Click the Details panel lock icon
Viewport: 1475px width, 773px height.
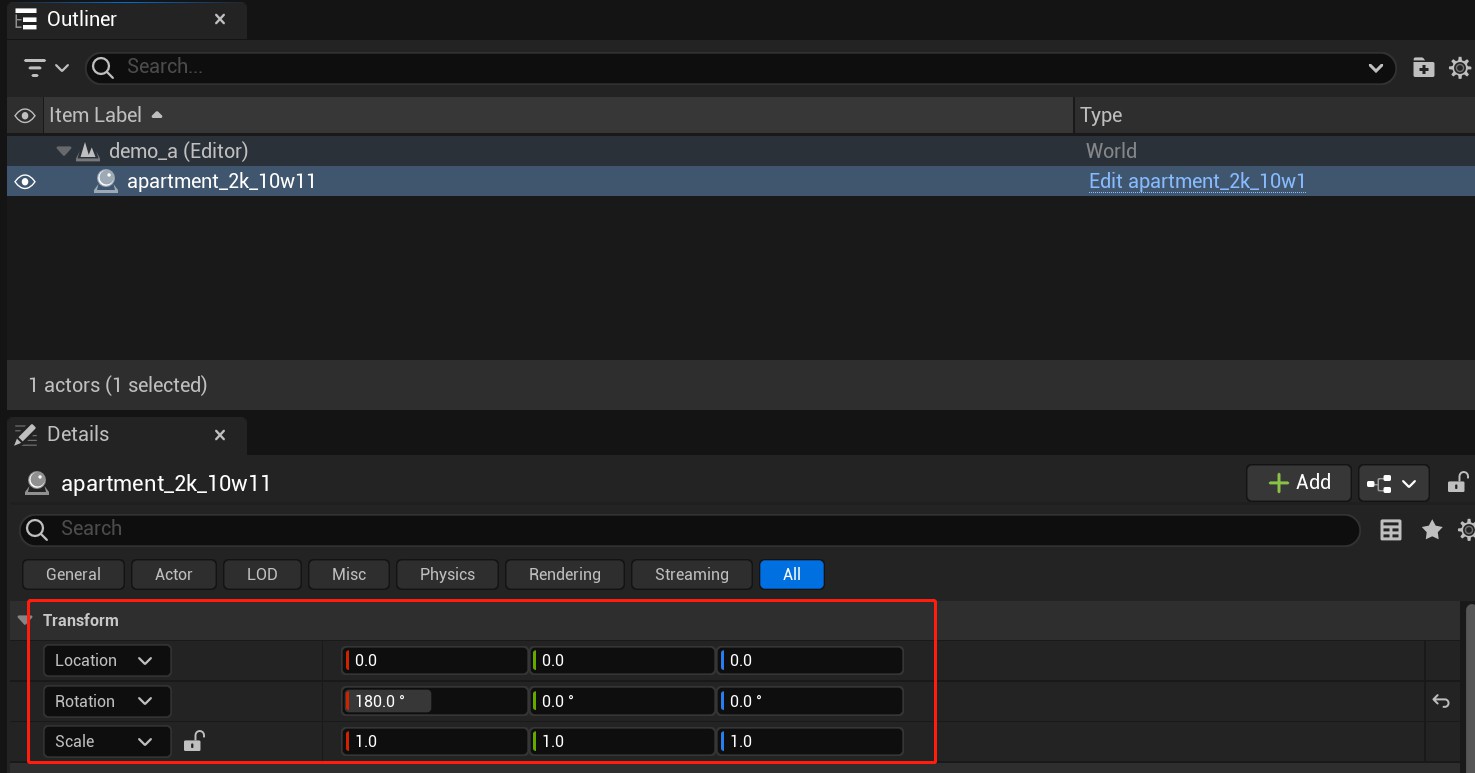tap(1458, 483)
